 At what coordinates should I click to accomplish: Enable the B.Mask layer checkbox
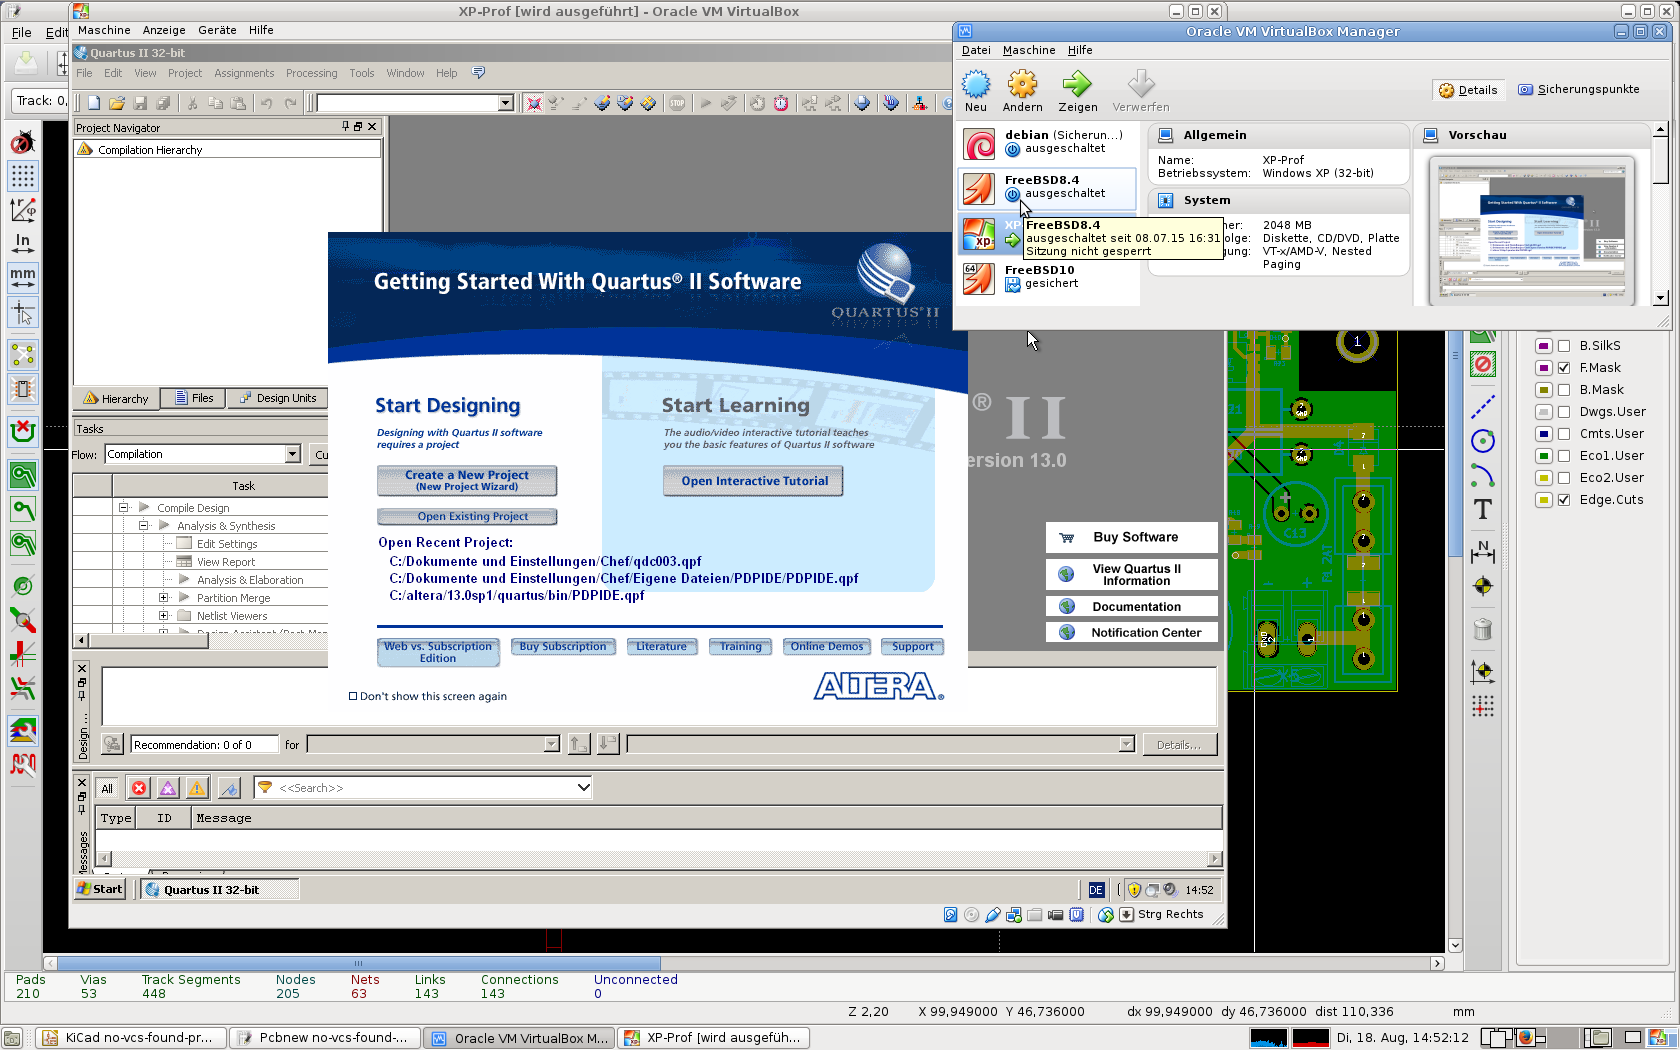pos(1564,390)
